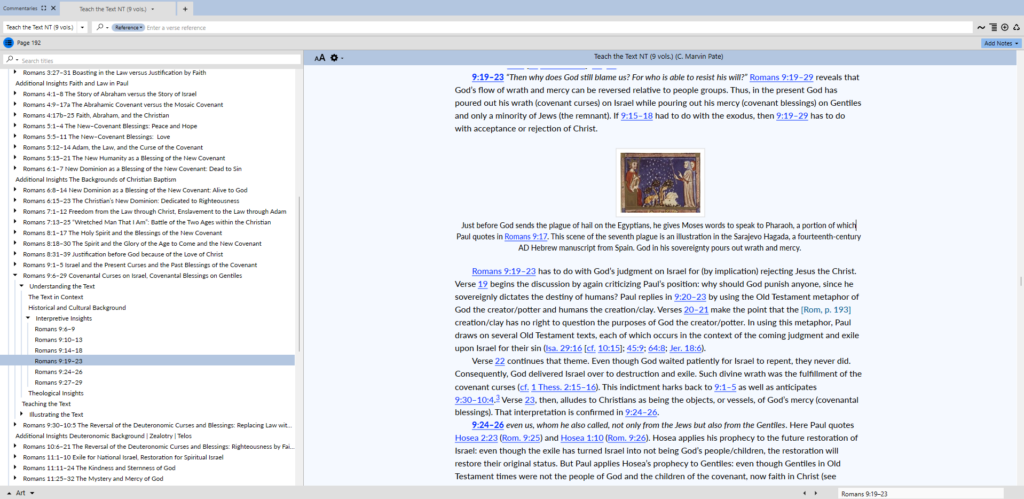The height and width of the screenshot is (499, 1024).
Task: Click the magnifier icon in the verse search bar
Action: coord(99,27)
